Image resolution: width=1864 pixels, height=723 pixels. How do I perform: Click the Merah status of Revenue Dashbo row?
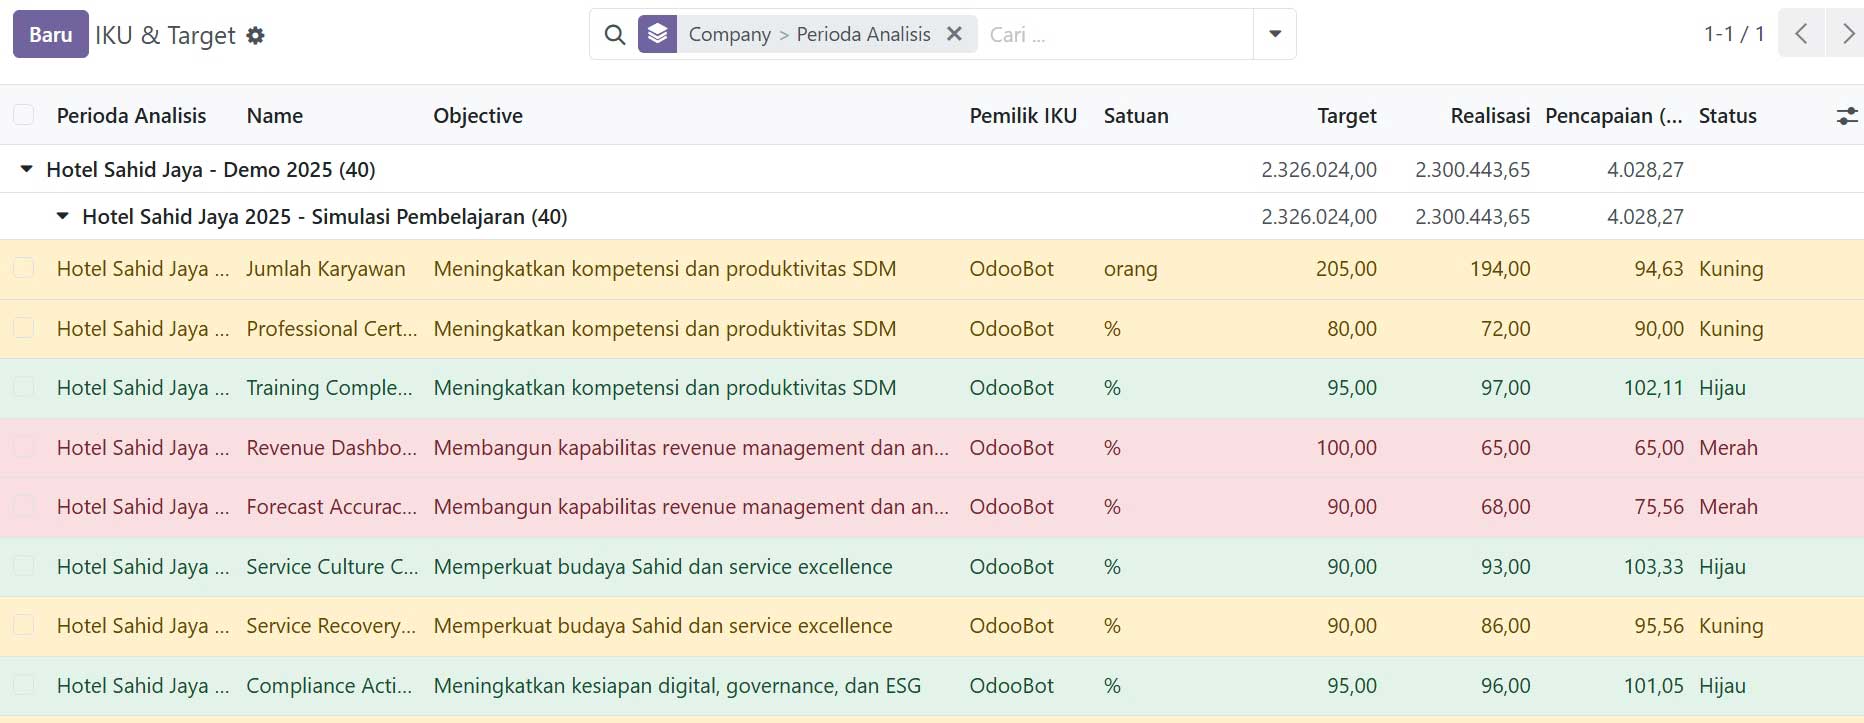click(x=1728, y=447)
